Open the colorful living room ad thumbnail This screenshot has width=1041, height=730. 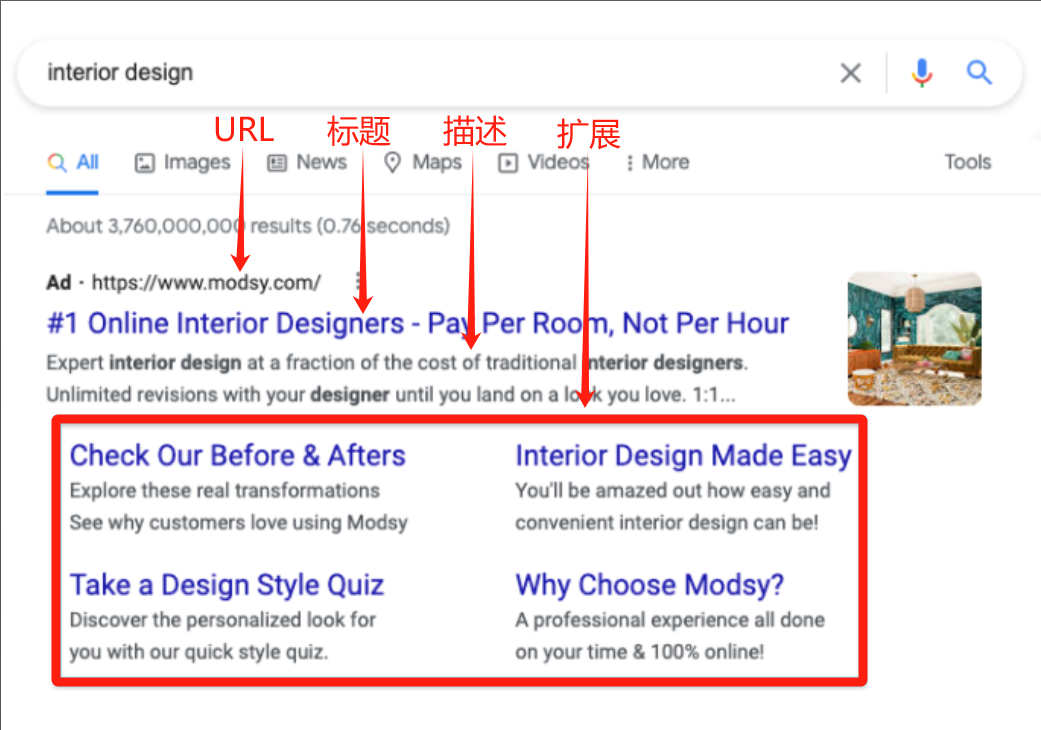pos(914,338)
